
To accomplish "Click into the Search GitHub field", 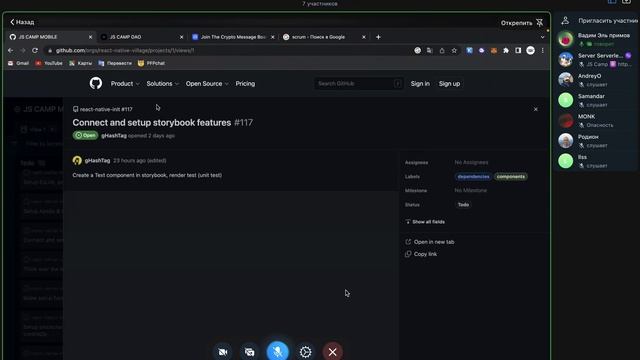I will [x=359, y=84].
